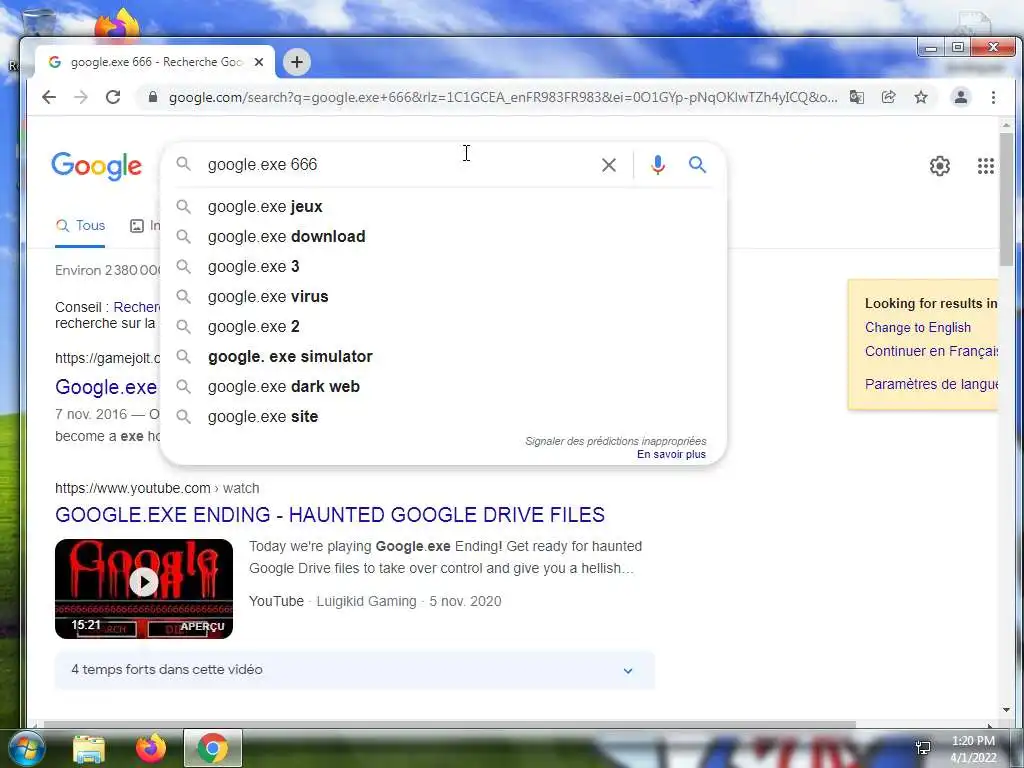This screenshot has height=768, width=1024.
Task: Switch to the 'Tous' results tab
Action: (80, 226)
